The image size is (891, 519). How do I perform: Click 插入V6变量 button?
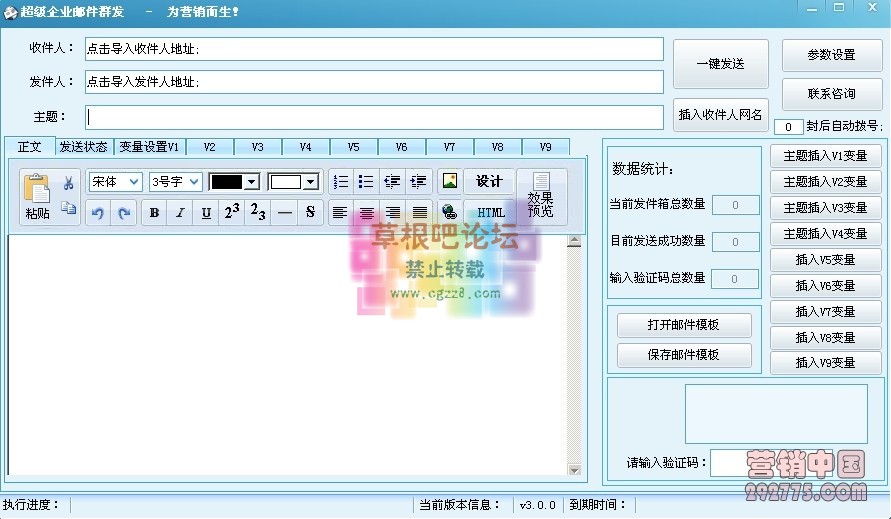pyautogui.click(x=826, y=286)
